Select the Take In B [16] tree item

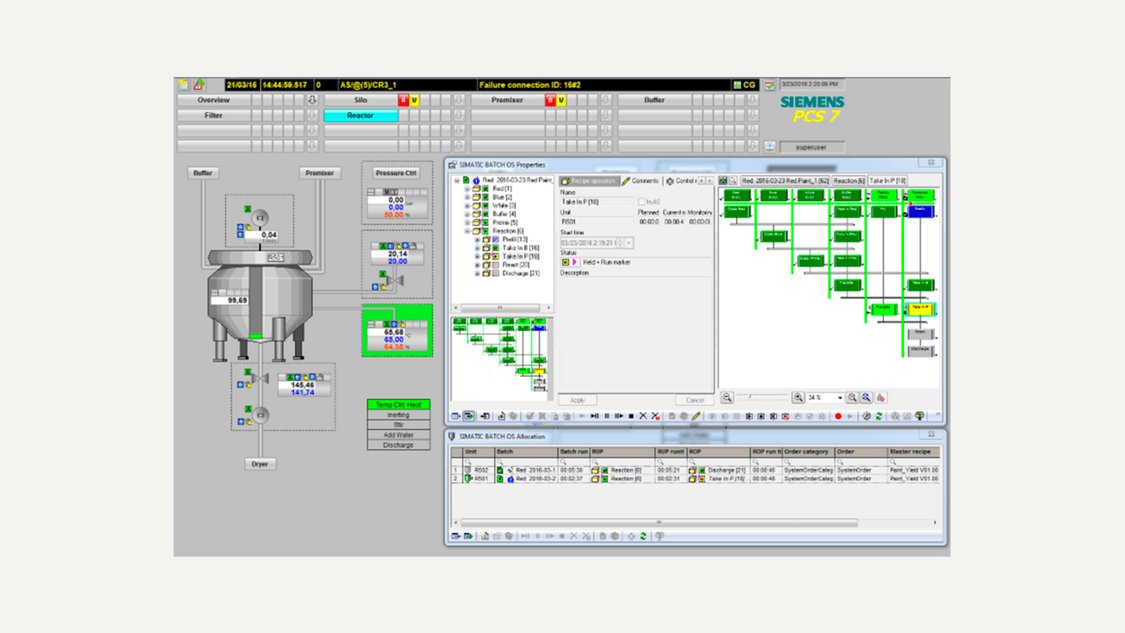tap(520, 248)
